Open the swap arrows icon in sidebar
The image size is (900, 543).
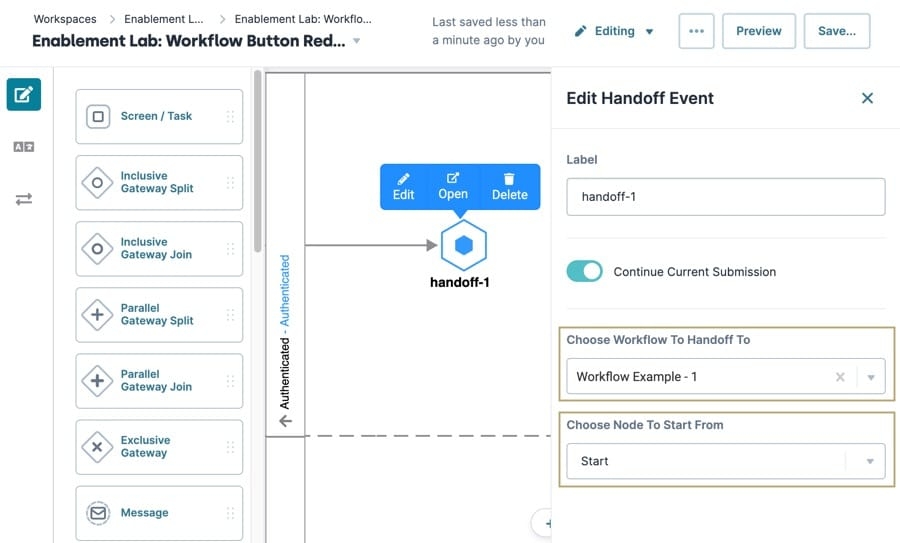coord(24,199)
